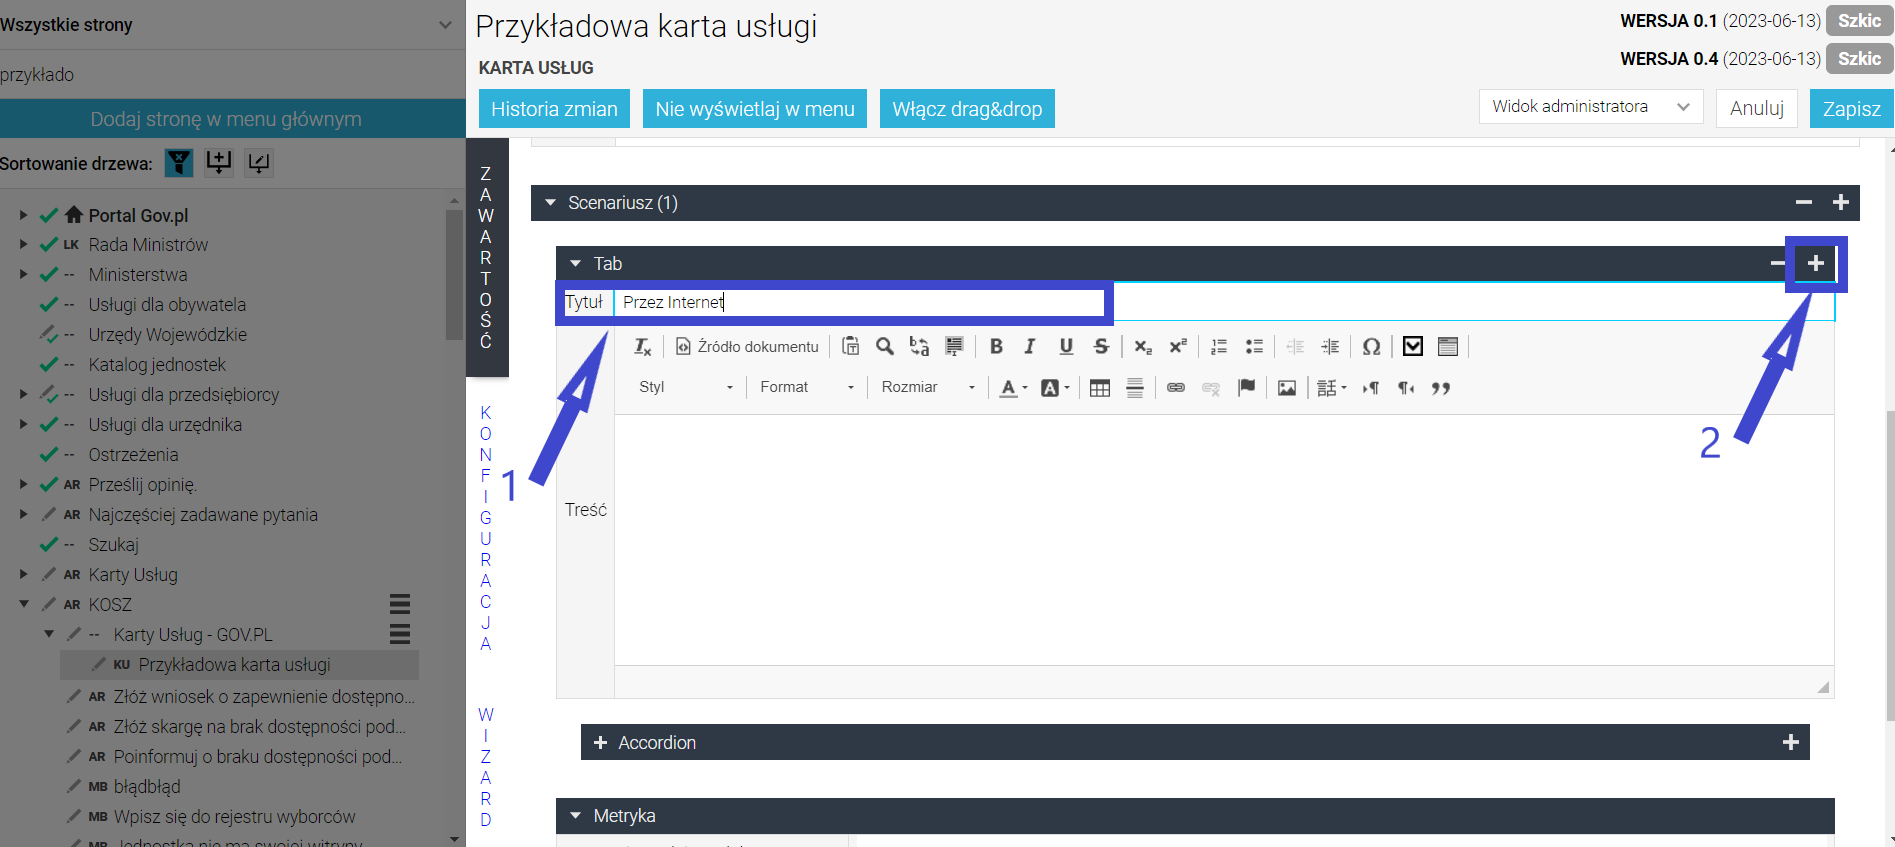
Task: Collapse the Scenariusz (1) section
Action: click(550, 202)
